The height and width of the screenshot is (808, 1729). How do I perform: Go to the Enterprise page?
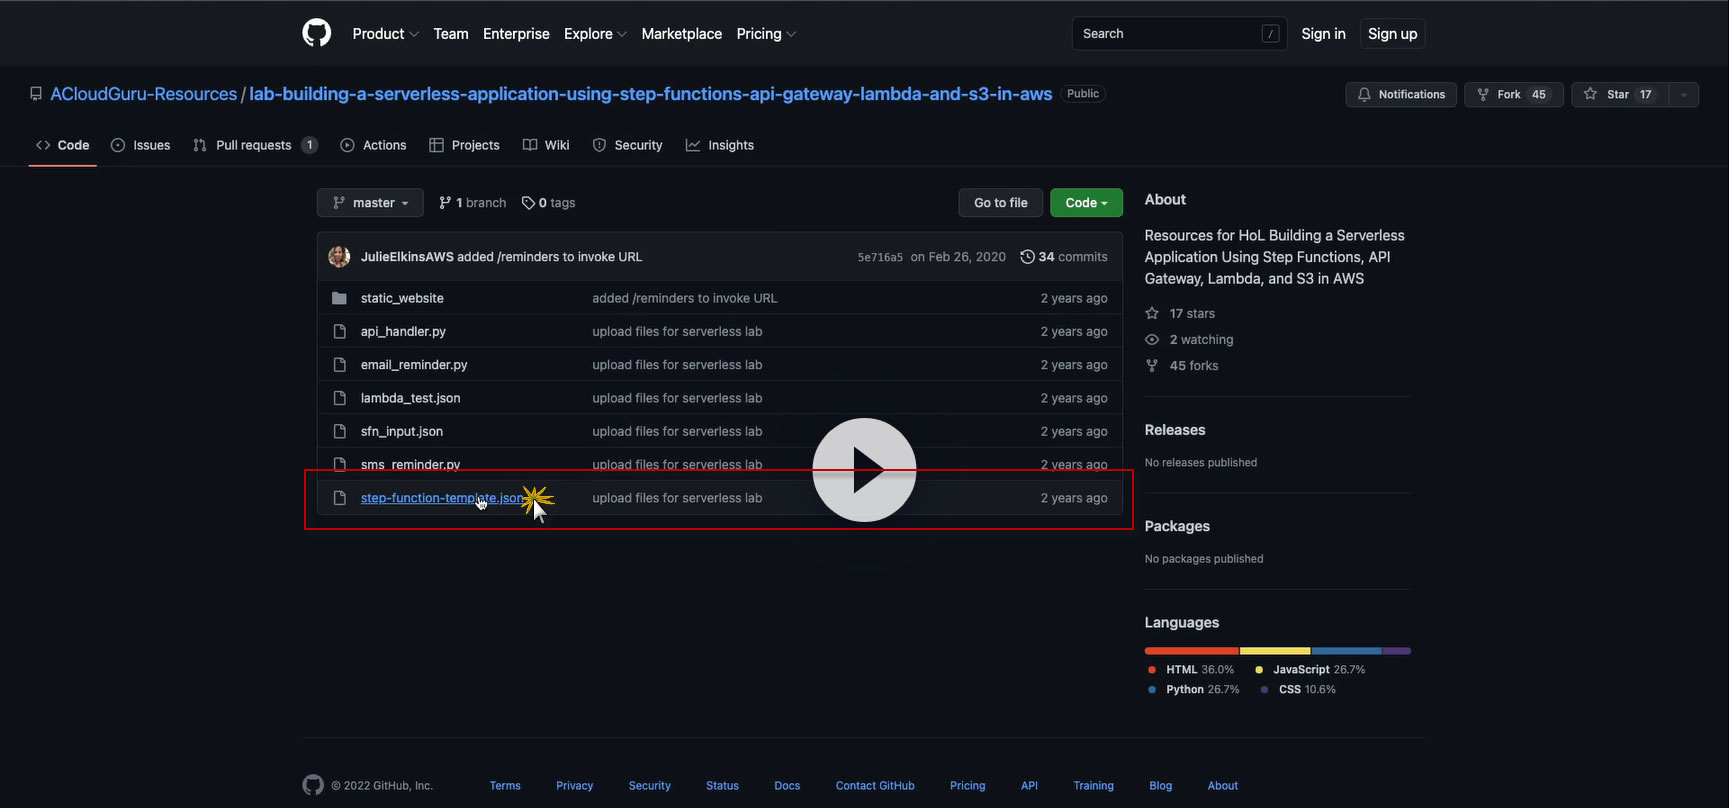[516, 34]
